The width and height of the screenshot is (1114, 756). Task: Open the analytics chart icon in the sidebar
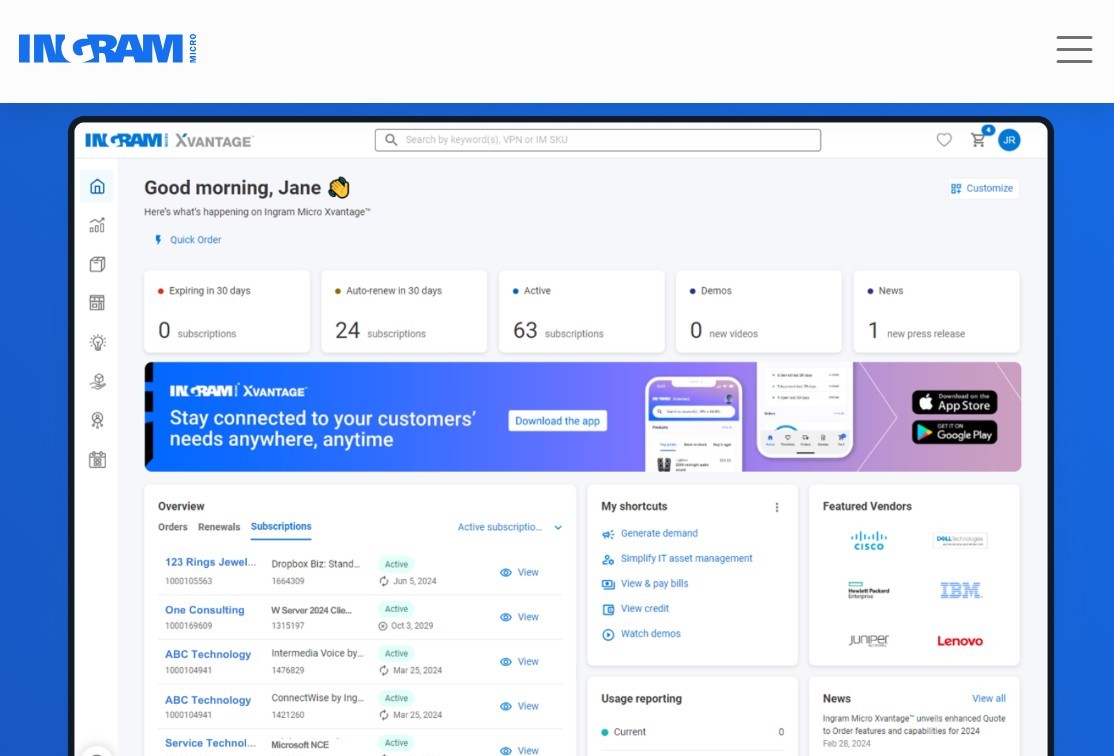click(97, 226)
